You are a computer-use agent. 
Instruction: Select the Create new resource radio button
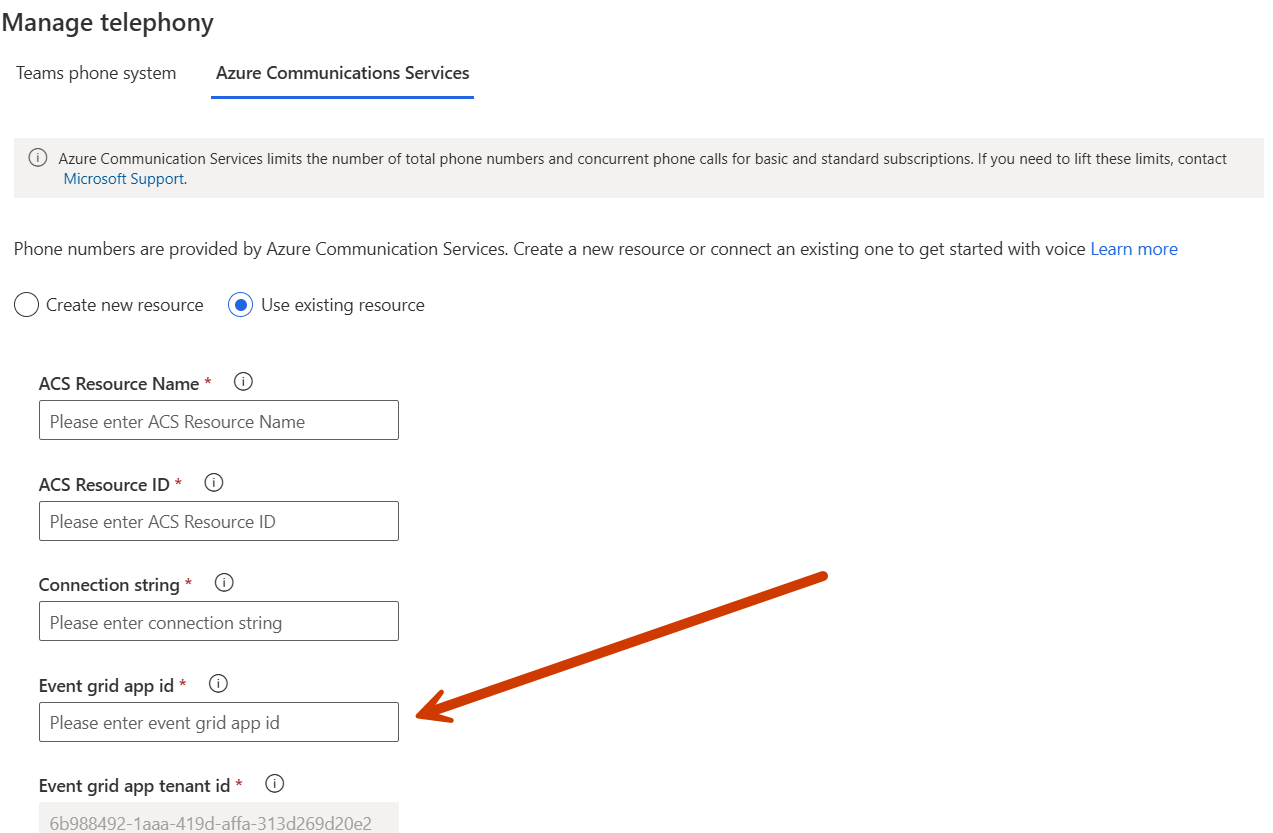tap(26, 305)
